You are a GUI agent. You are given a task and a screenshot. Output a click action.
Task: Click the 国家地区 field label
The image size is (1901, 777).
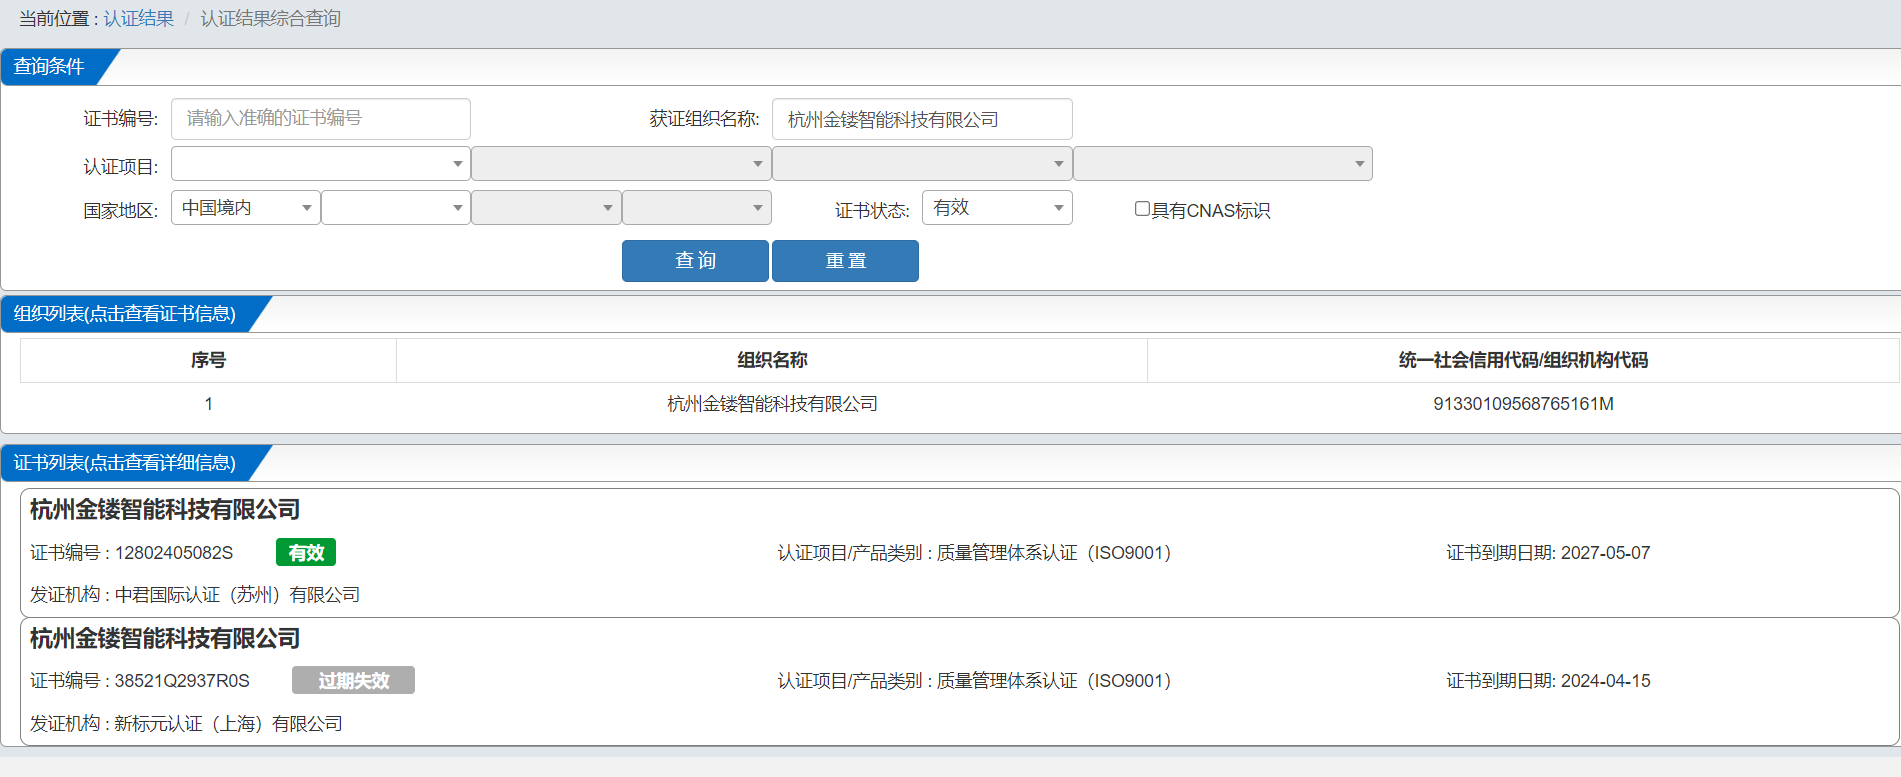(x=120, y=211)
